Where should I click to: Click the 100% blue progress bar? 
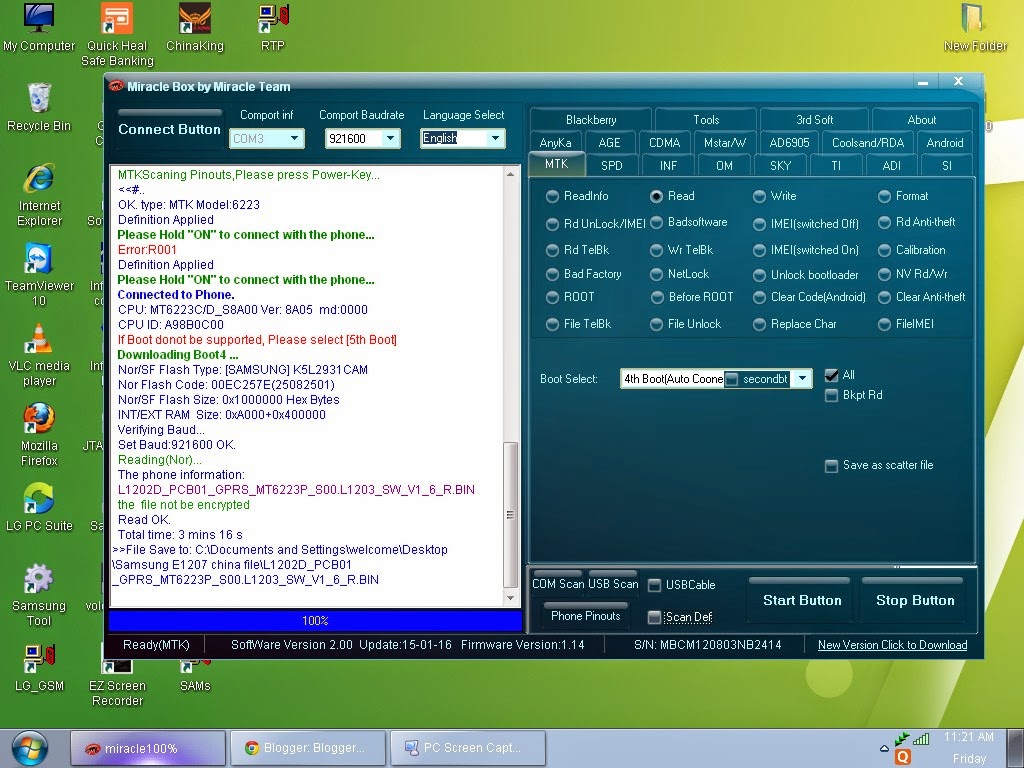coord(315,620)
